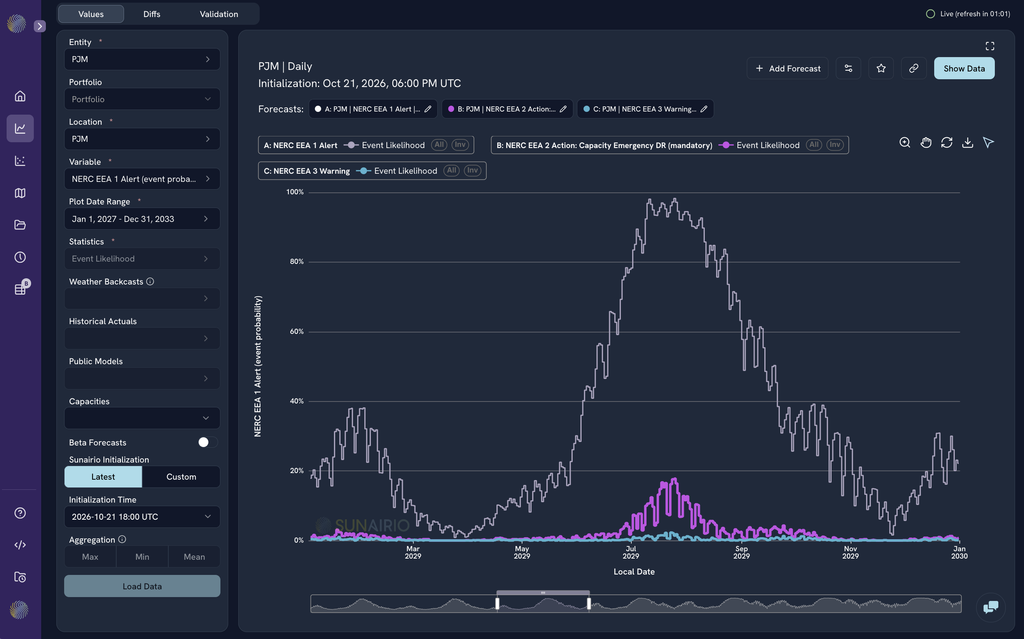This screenshot has height=639, width=1024.
Task: Expand the Capacities dropdown
Action: coord(142,418)
